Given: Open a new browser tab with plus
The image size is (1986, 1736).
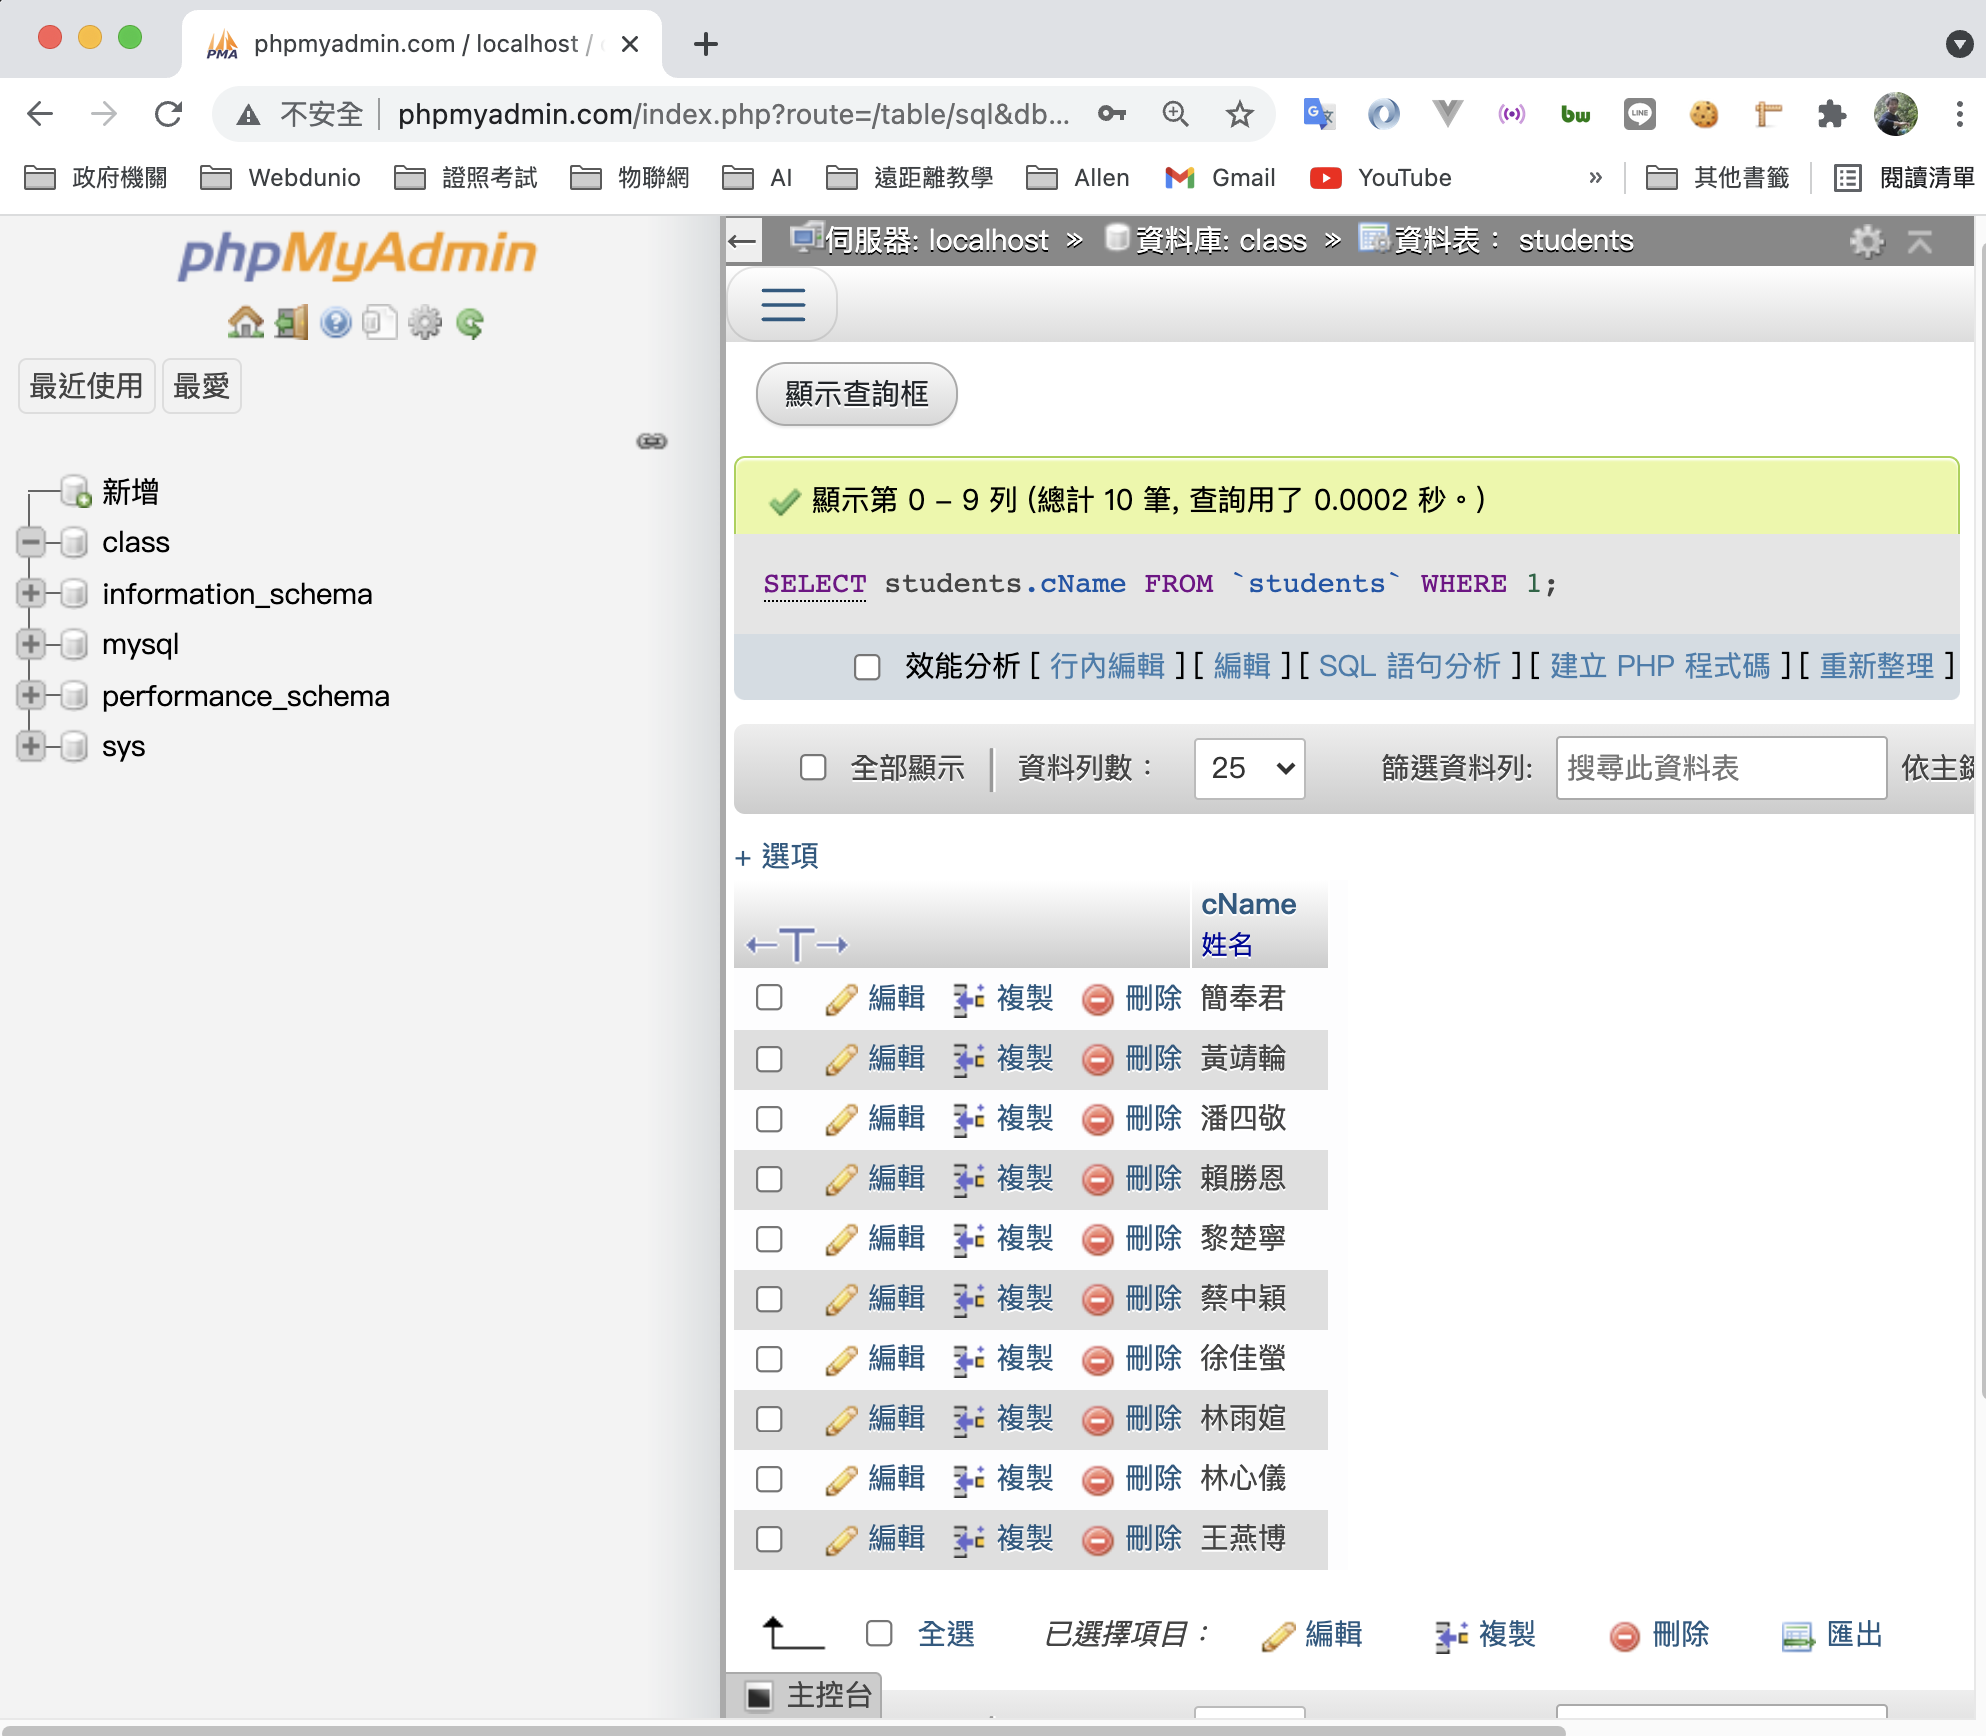Looking at the screenshot, I should point(706,44).
